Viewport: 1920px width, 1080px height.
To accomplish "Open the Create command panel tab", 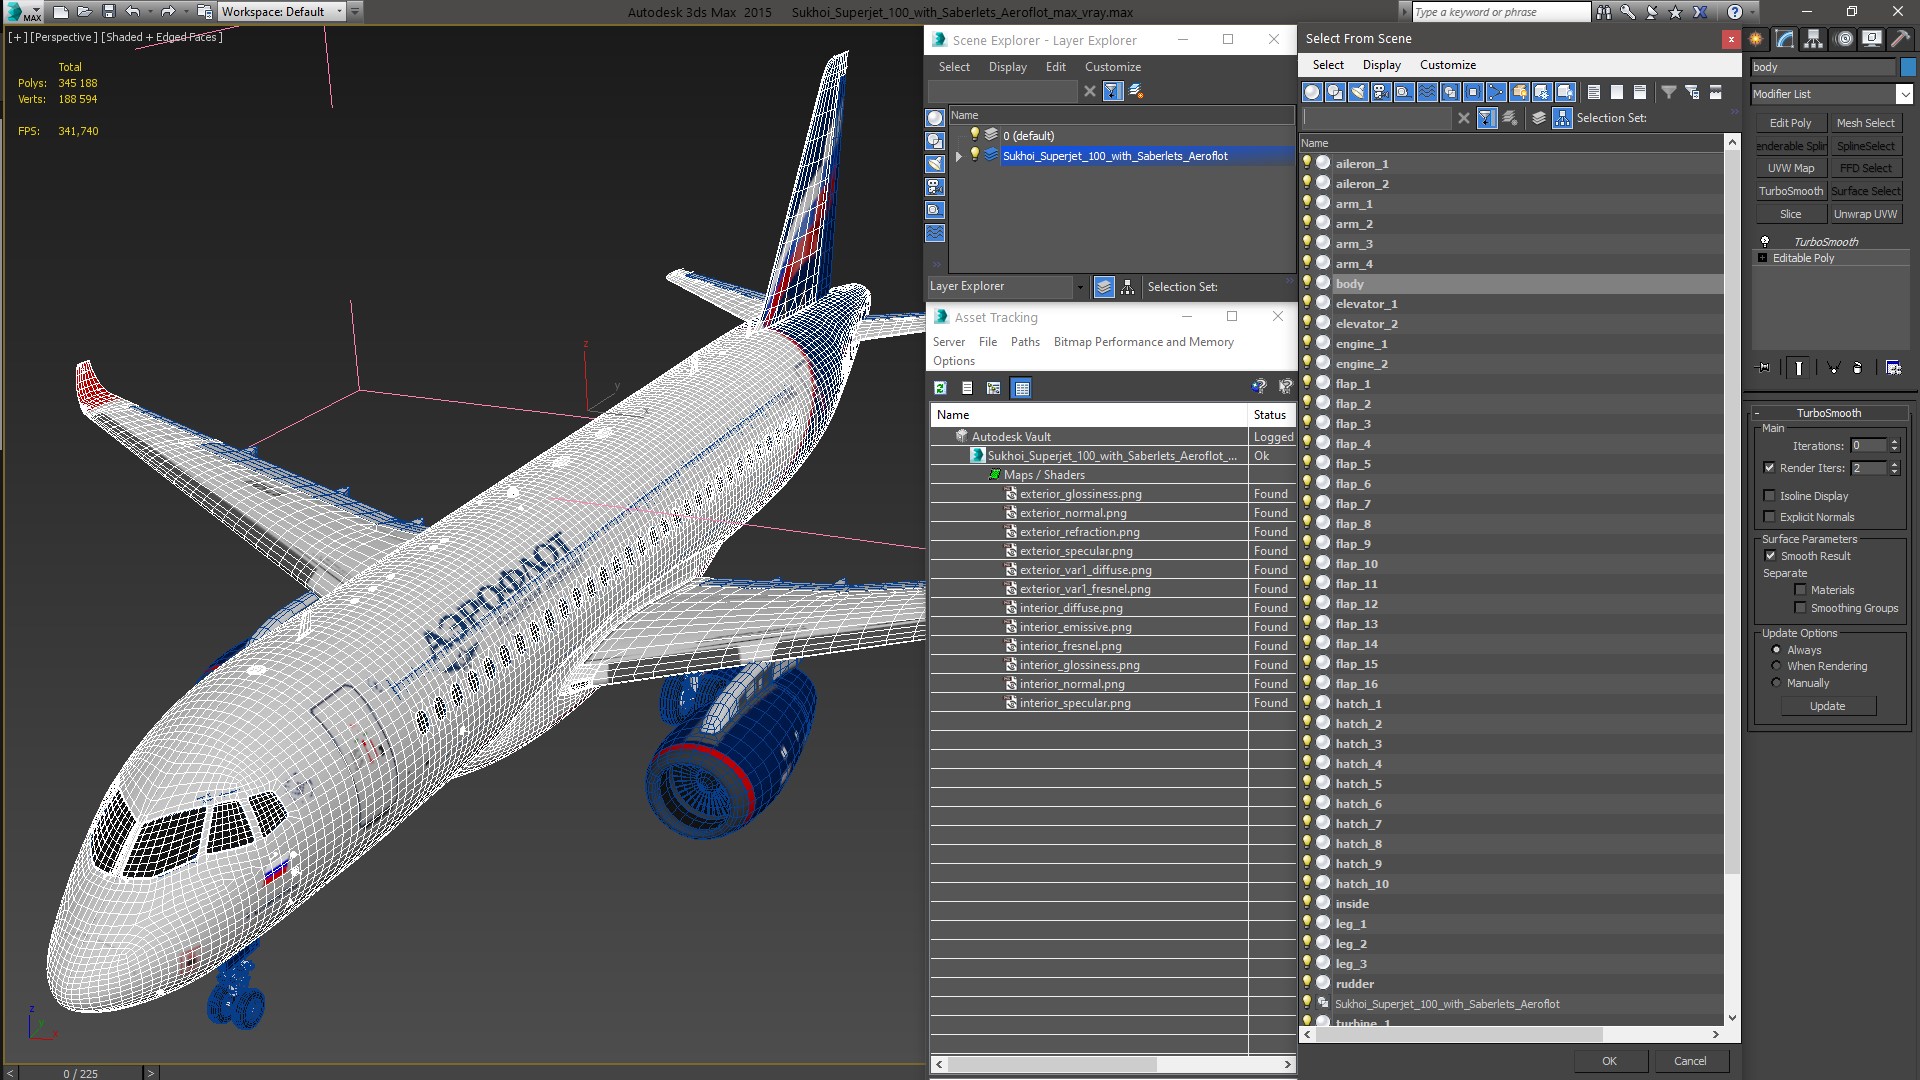I will (x=1756, y=39).
